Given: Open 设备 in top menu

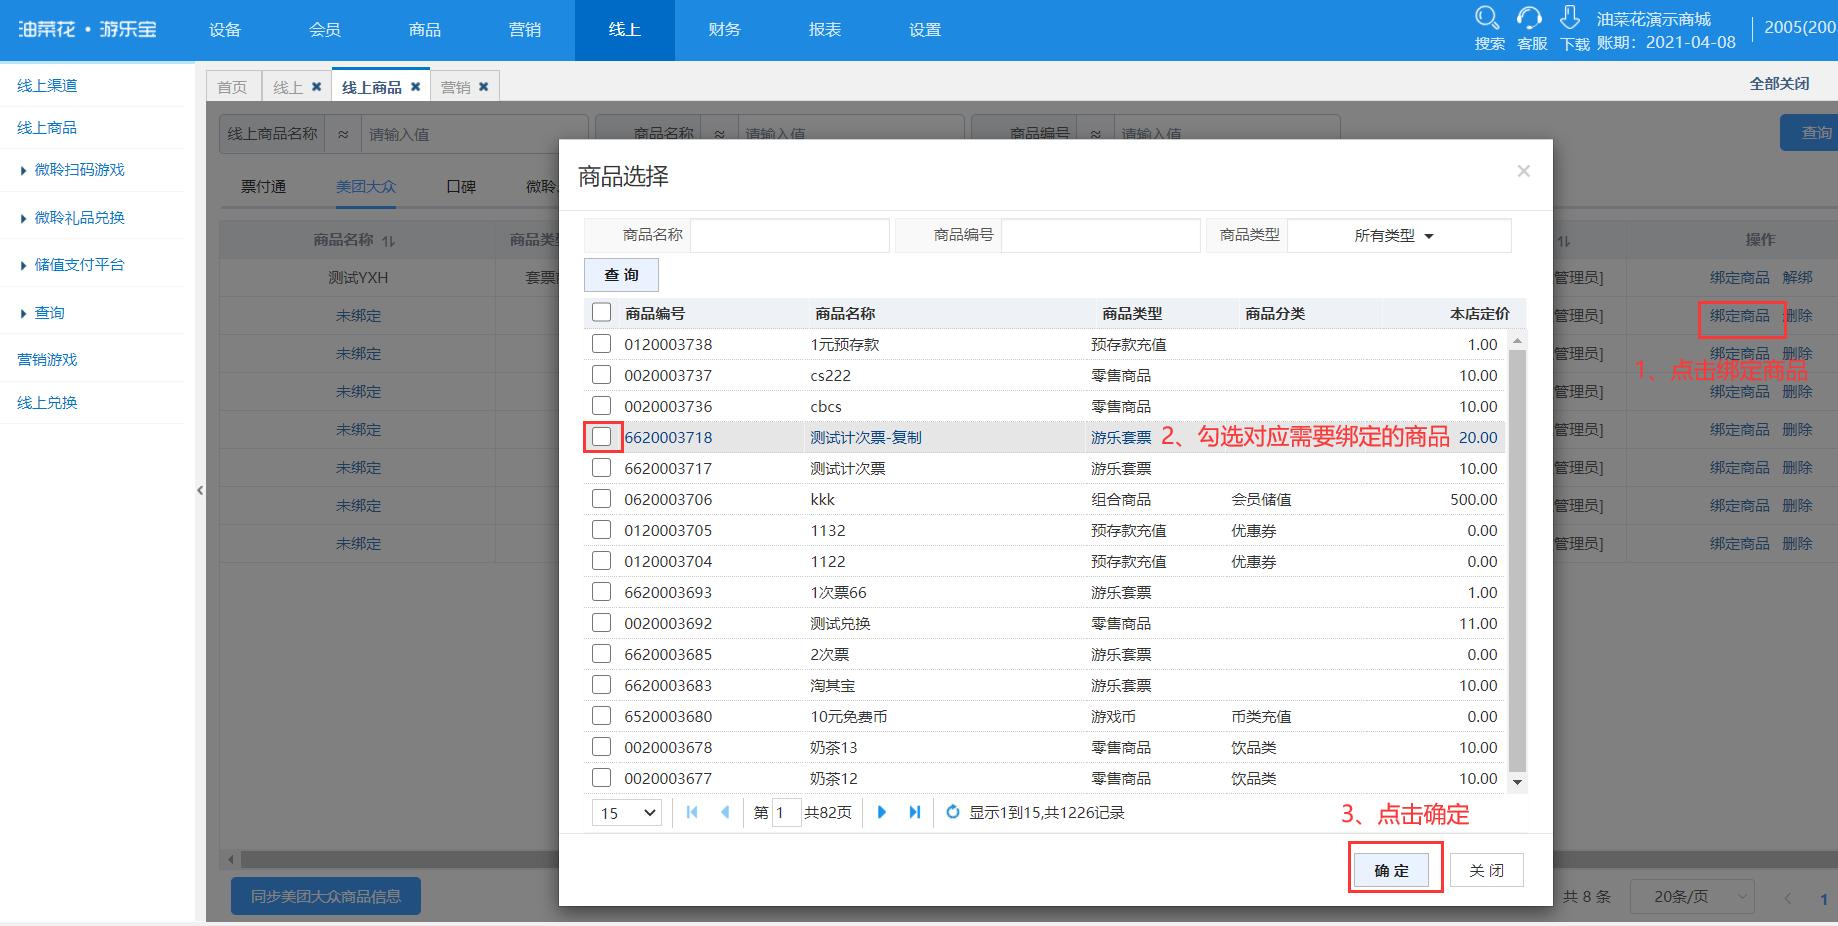Looking at the screenshot, I should click(x=225, y=30).
